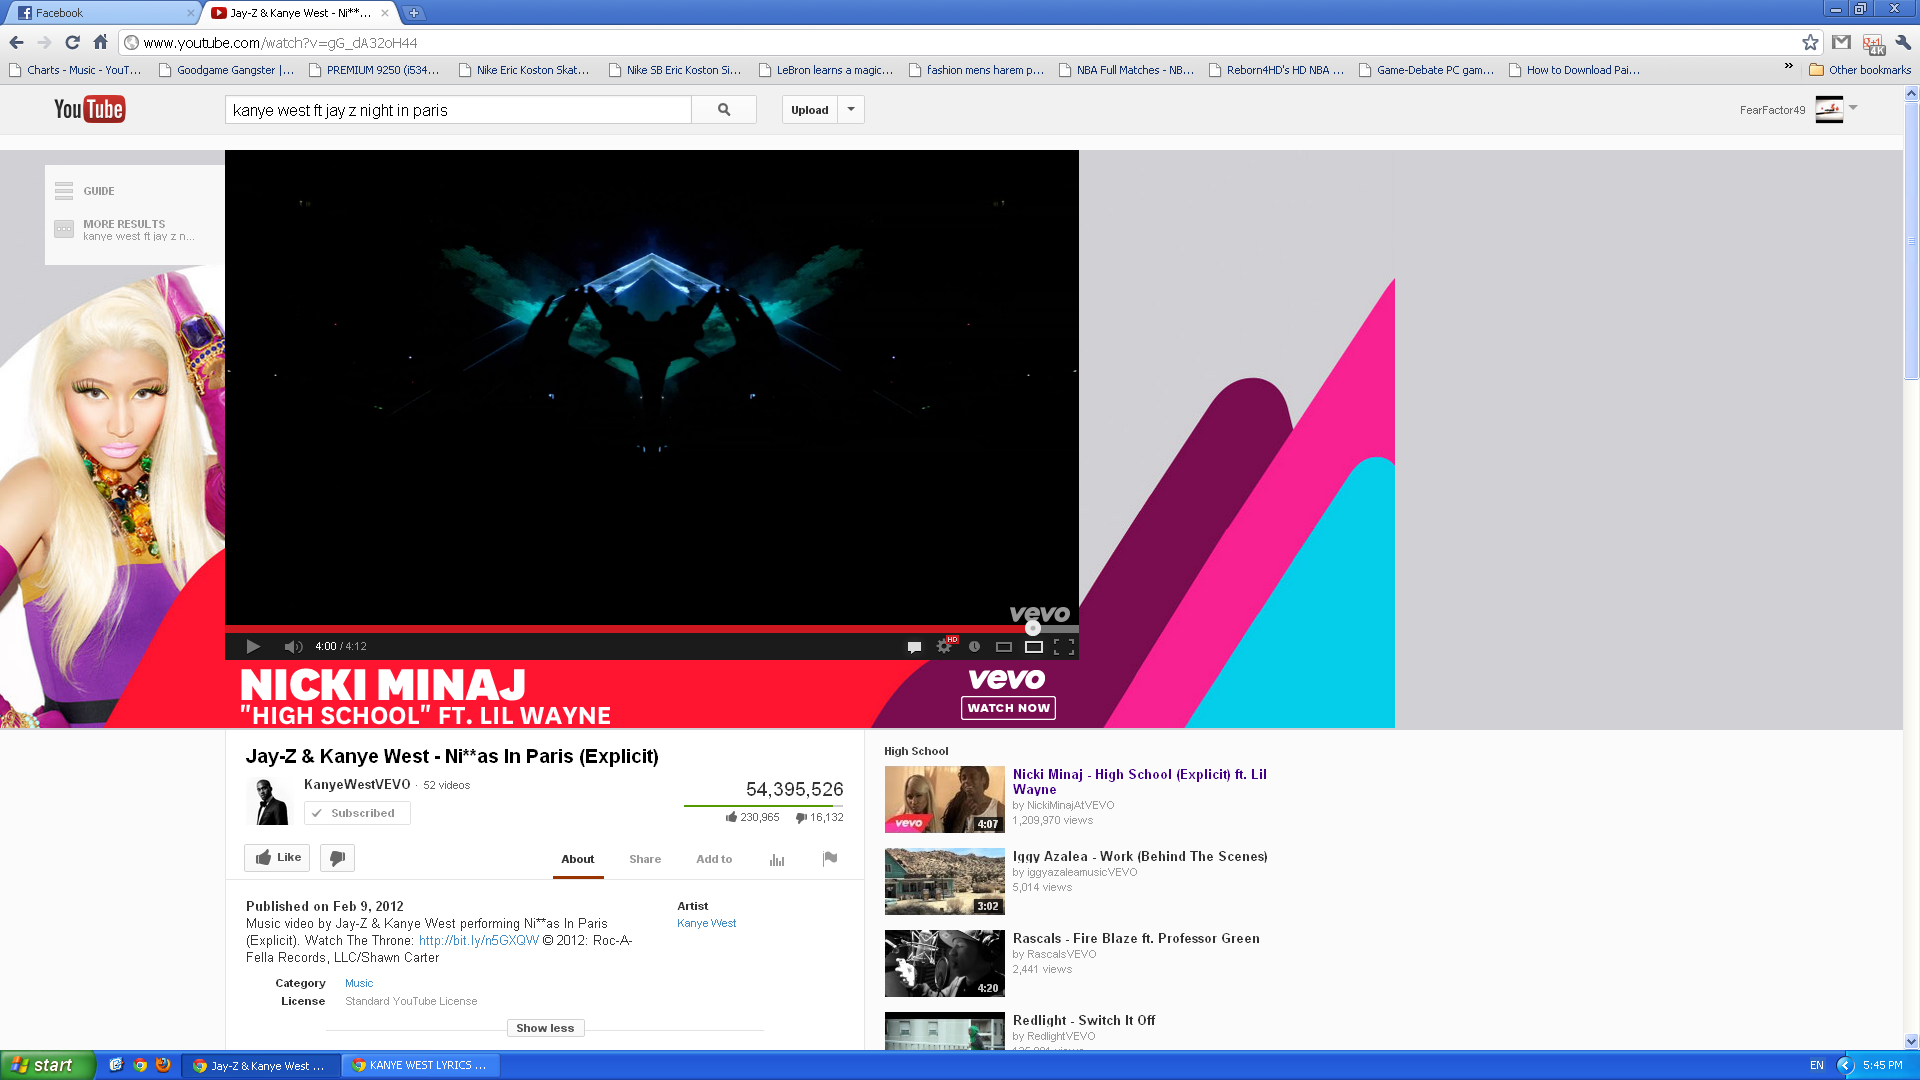
Task: Mute the video with the speaker icon
Action: 292,646
